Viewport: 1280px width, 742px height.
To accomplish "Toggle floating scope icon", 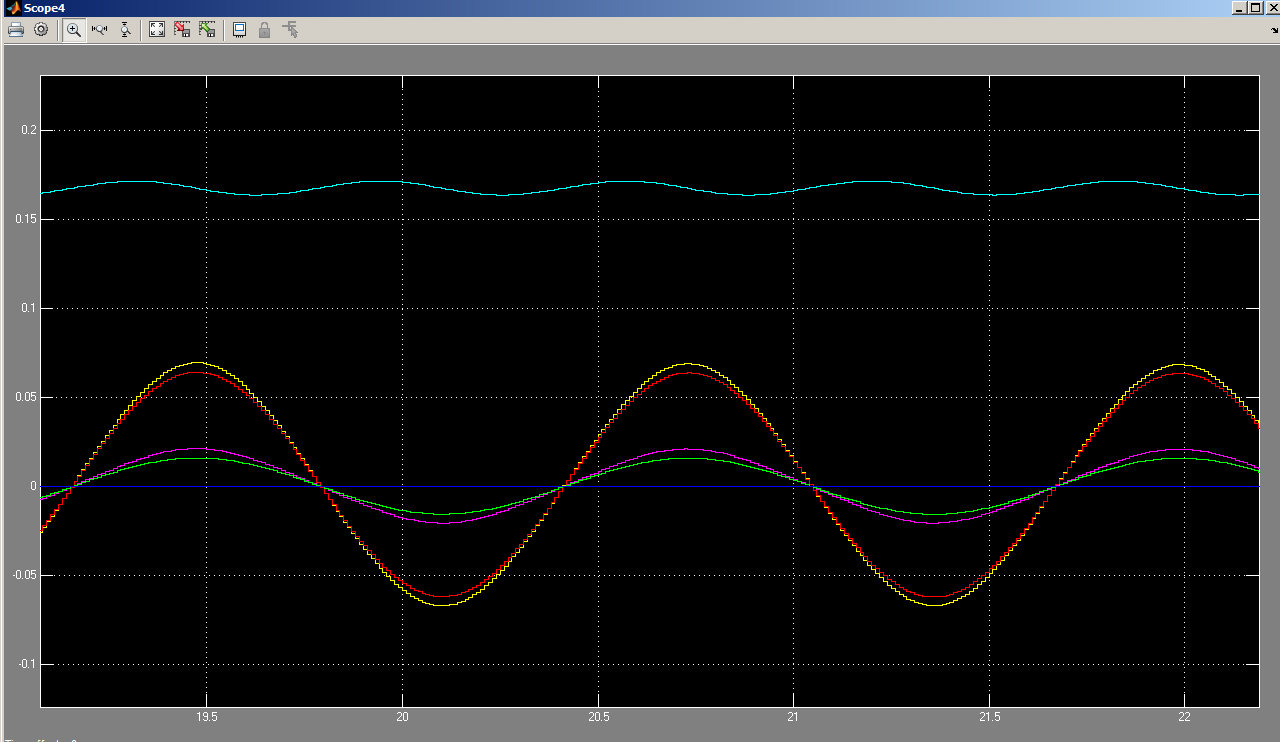I will 240,30.
